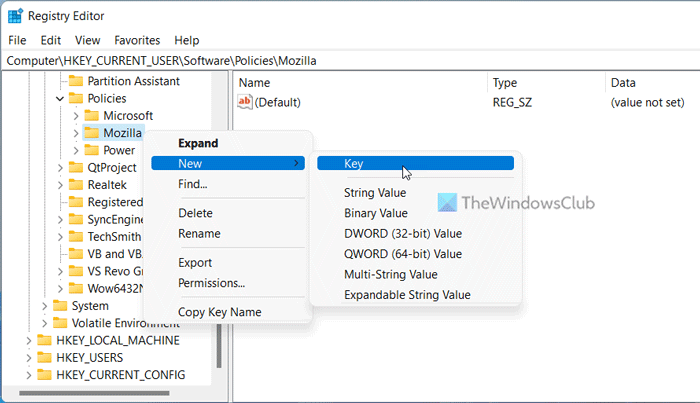Click the System folder icon
The height and width of the screenshot is (403, 700).
60,306
